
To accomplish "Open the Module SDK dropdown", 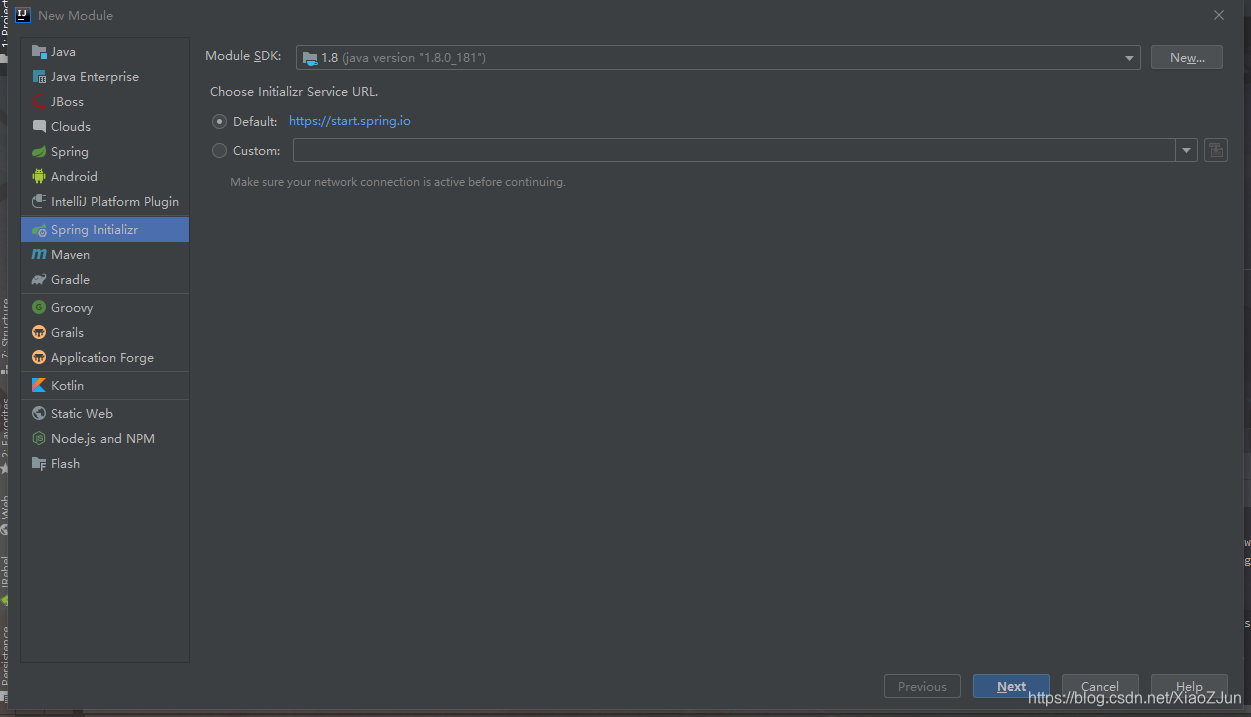I will [x=718, y=58].
